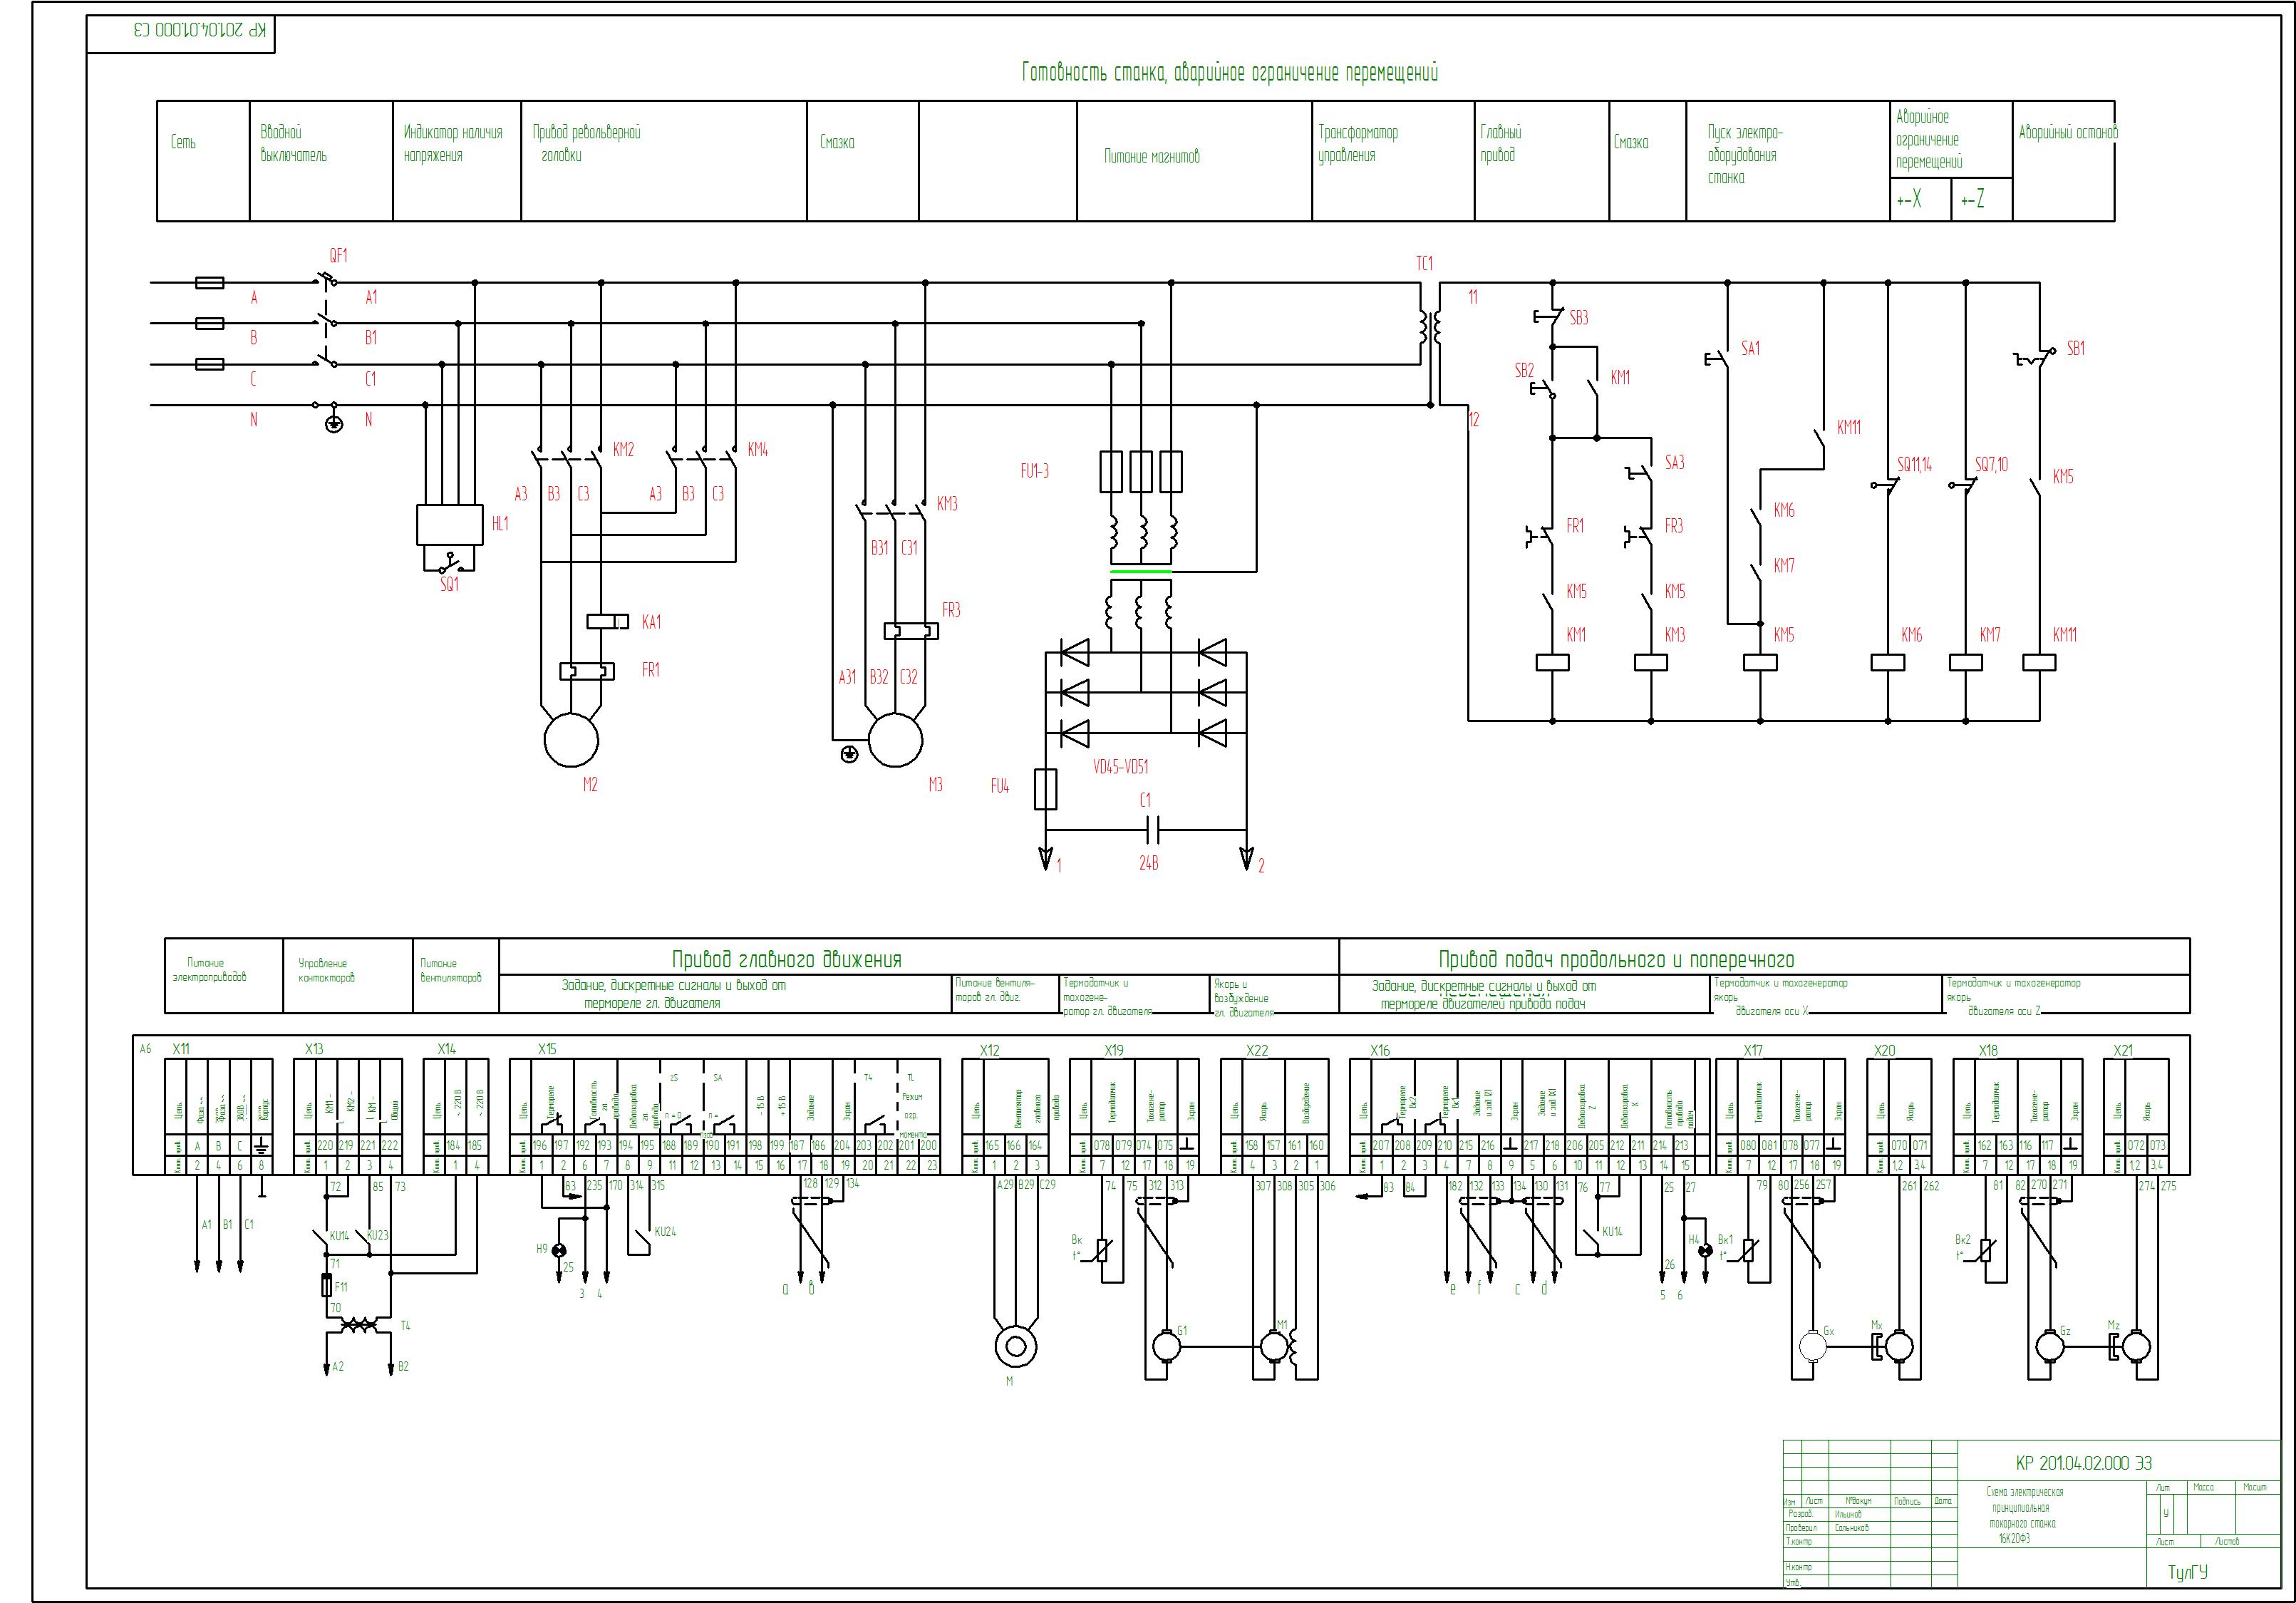Click the FU4 fuse label
The height and width of the screenshot is (1603, 2296).
pos(1000,786)
